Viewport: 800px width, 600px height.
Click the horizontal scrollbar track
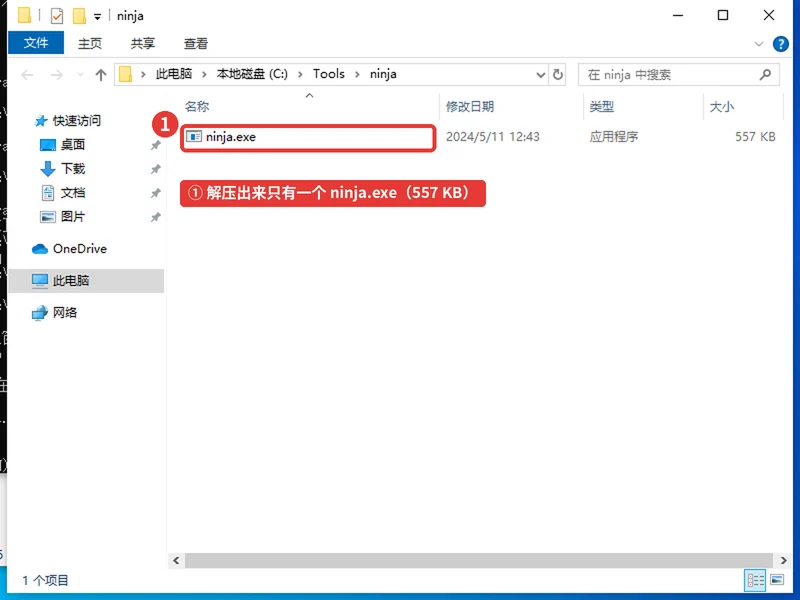pyautogui.click(x=479, y=560)
